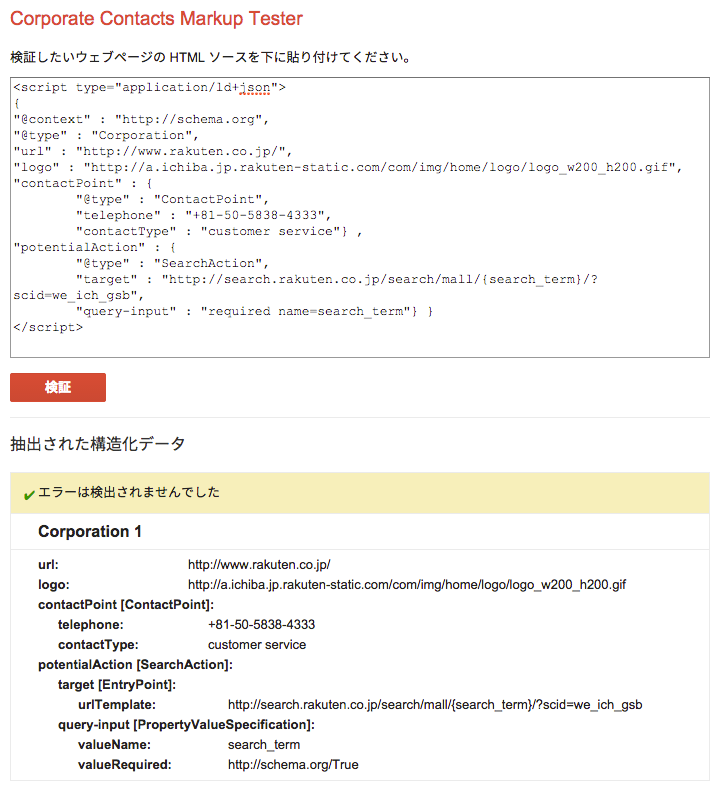
Task: Click the green checkmark success icon
Action: [29, 494]
